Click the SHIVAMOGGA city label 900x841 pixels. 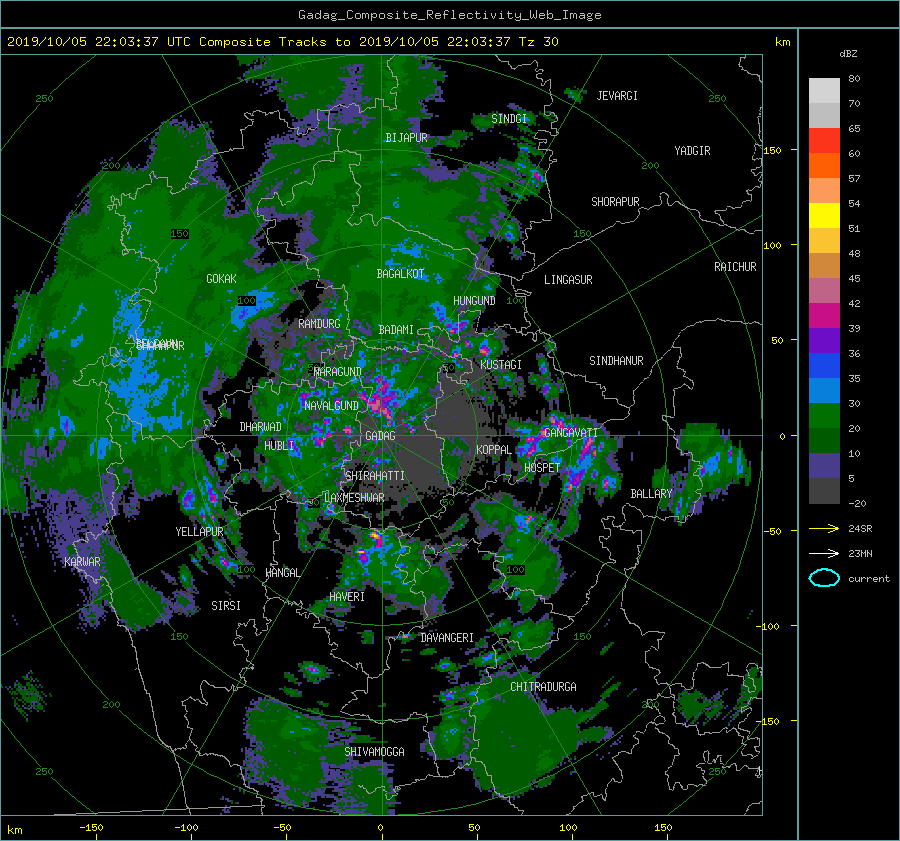tap(374, 752)
